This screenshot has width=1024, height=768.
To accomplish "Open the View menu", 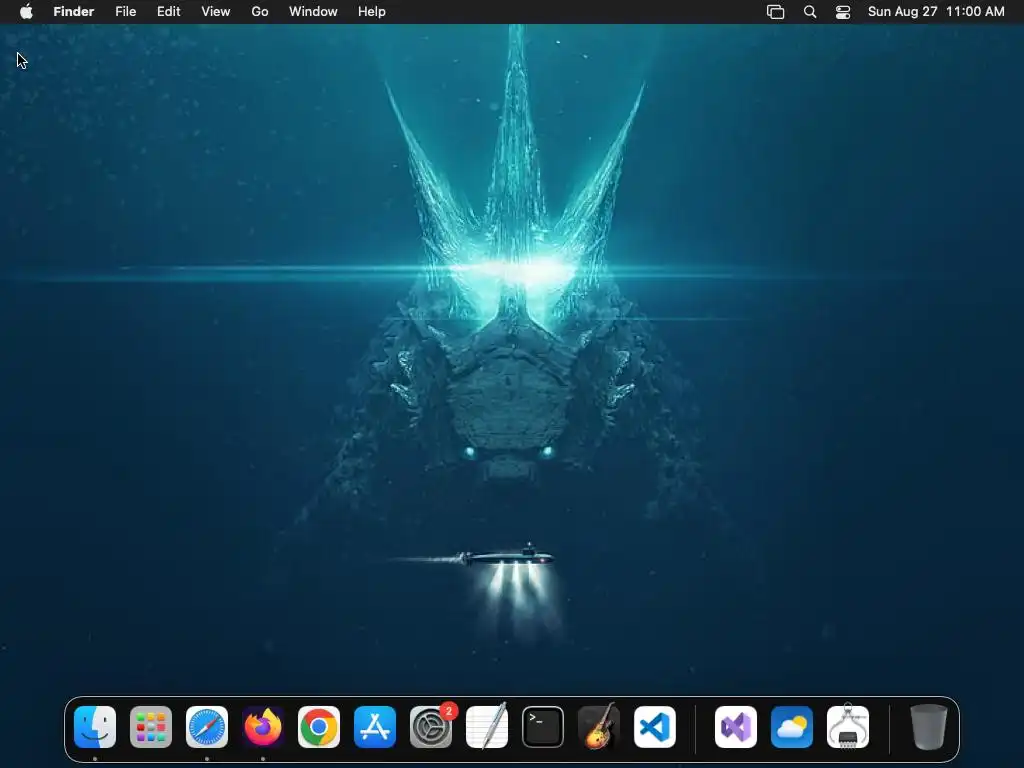I will (216, 11).
